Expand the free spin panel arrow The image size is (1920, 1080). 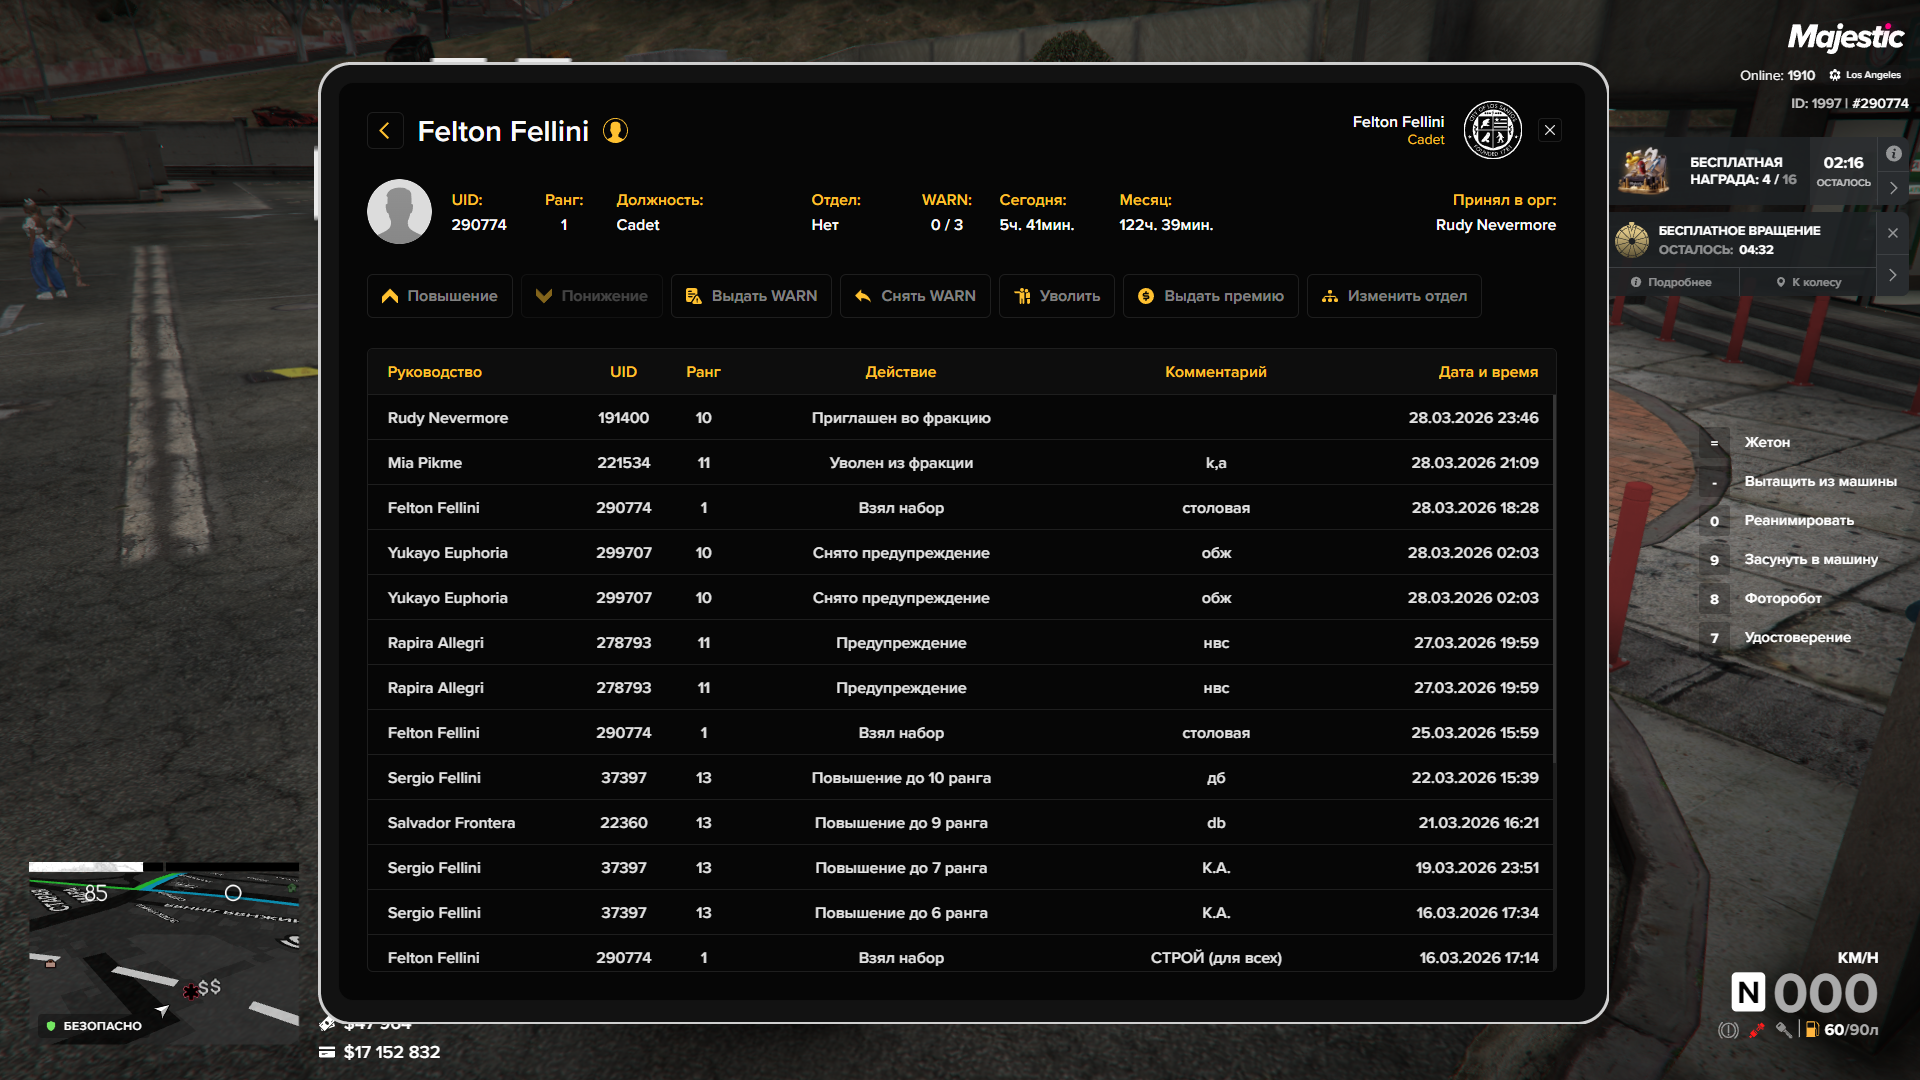pos(1892,275)
